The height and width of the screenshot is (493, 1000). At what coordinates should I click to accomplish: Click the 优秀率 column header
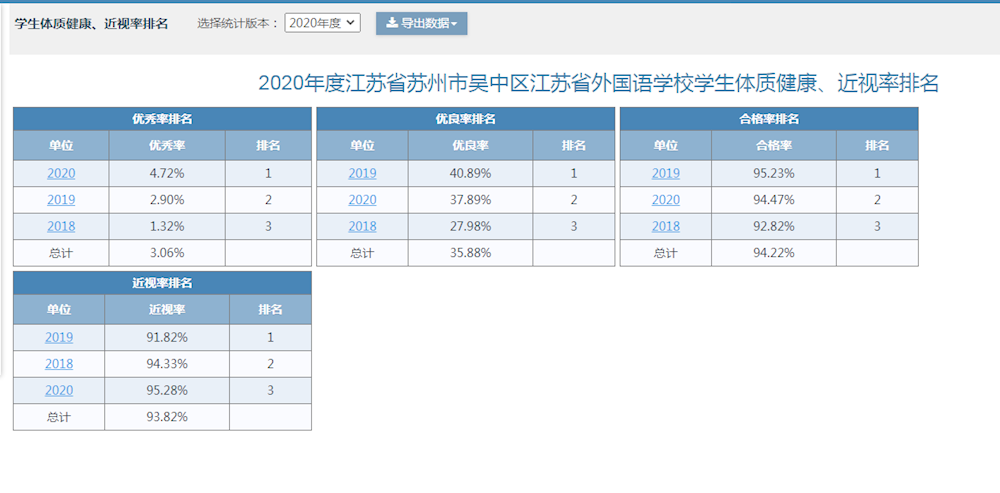pos(167,145)
